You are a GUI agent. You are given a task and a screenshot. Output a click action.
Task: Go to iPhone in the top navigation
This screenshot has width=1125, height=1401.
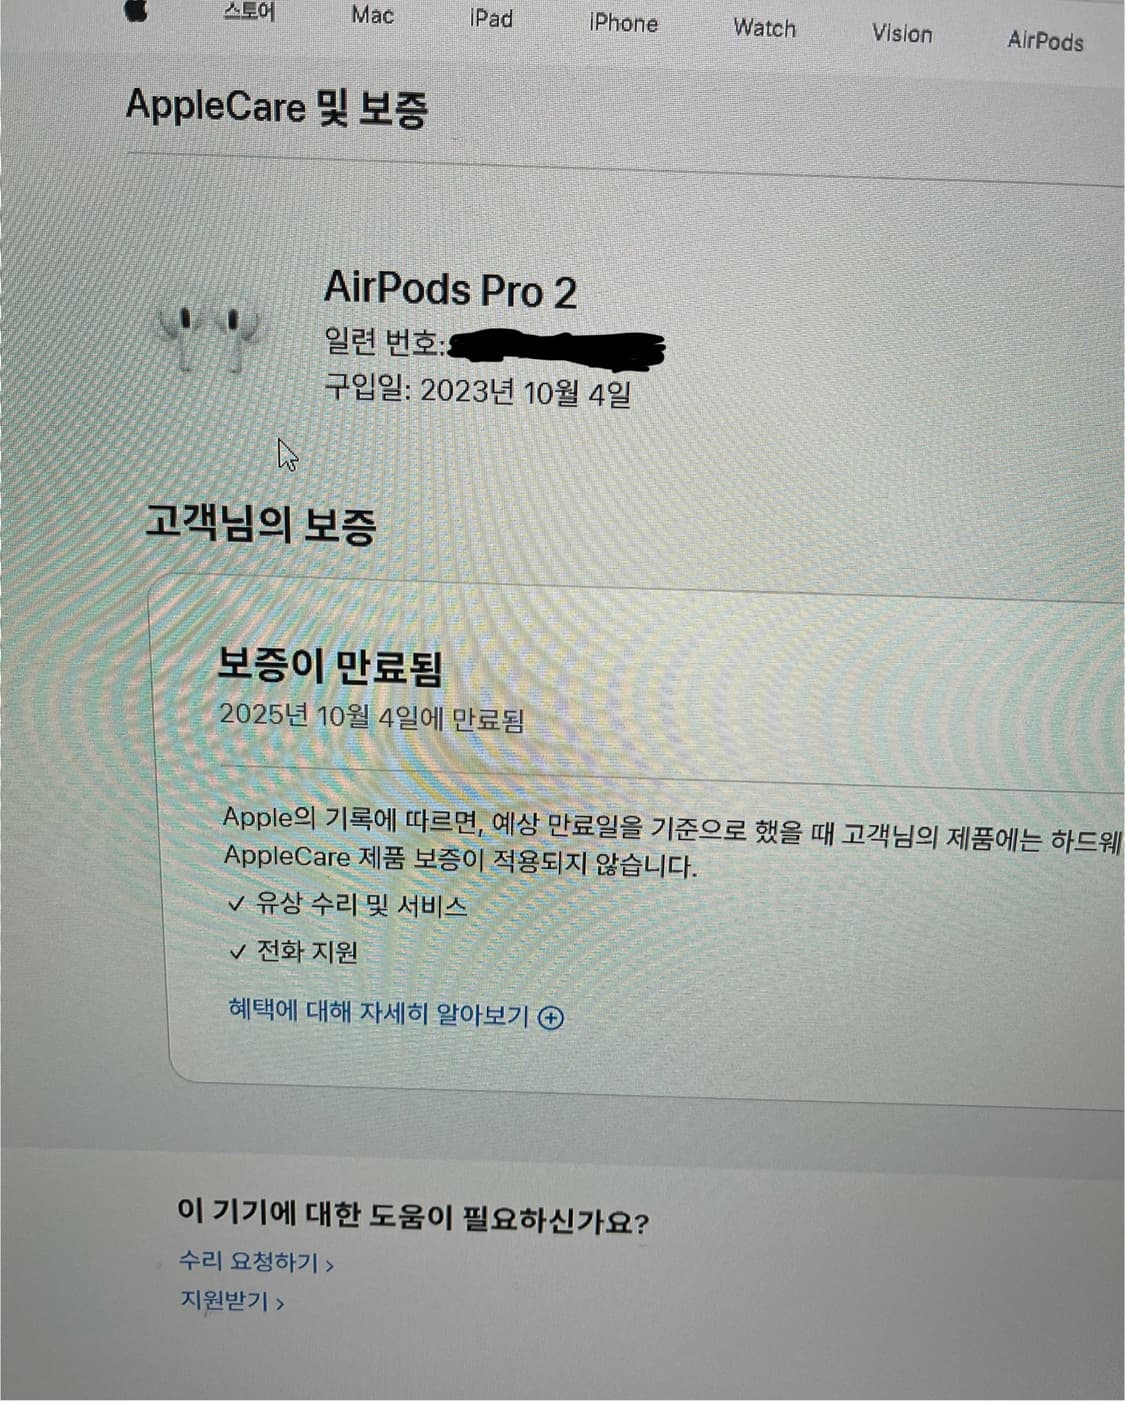coord(623,23)
